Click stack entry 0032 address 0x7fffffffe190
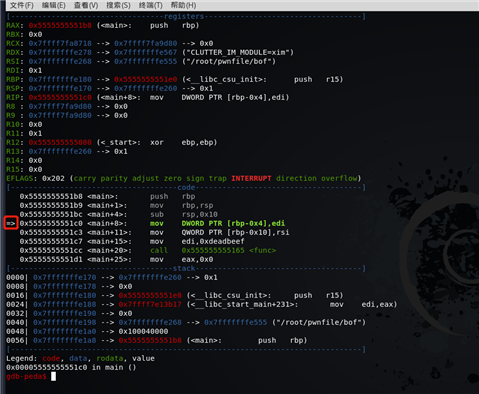Image resolution: width=479 pixels, height=394 pixels. [x=65, y=314]
